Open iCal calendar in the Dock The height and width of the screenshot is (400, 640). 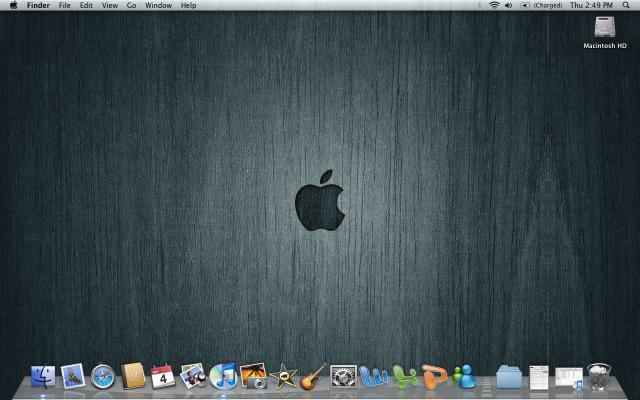click(x=163, y=376)
